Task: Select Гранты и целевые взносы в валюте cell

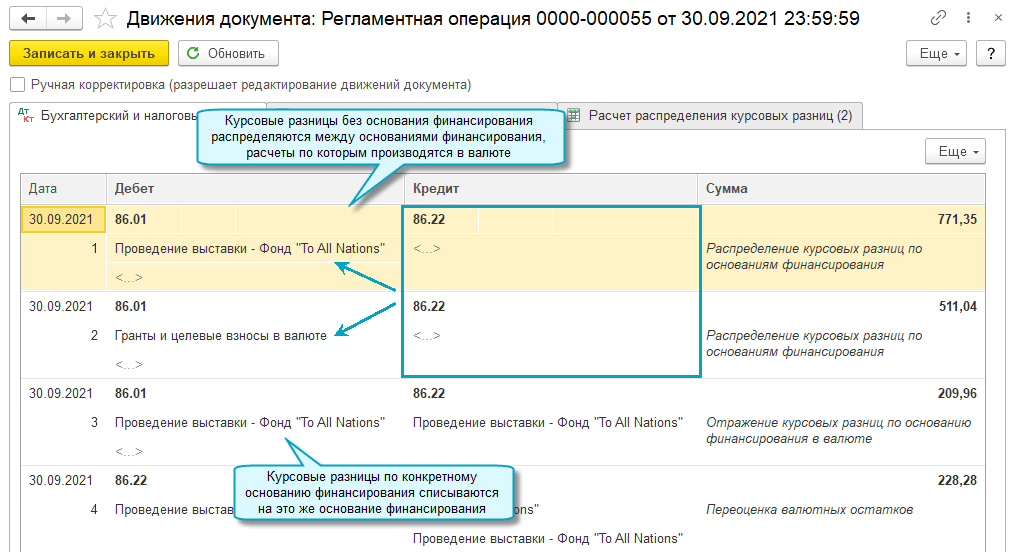Action: pyautogui.click(x=221, y=336)
